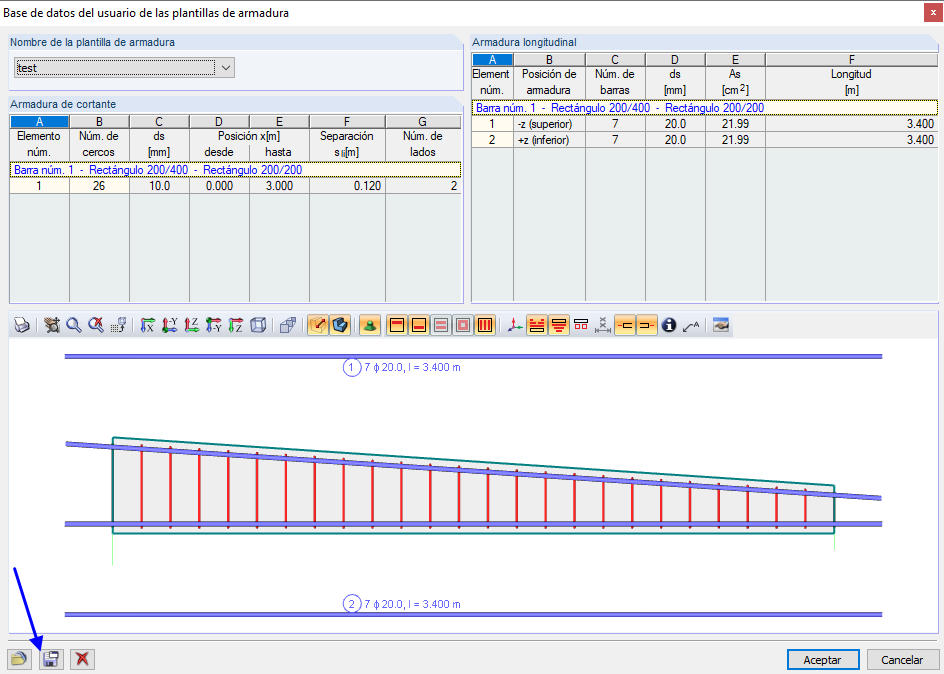Click the print graphic icon
Viewport: 944px width, 674px height.
point(22,326)
